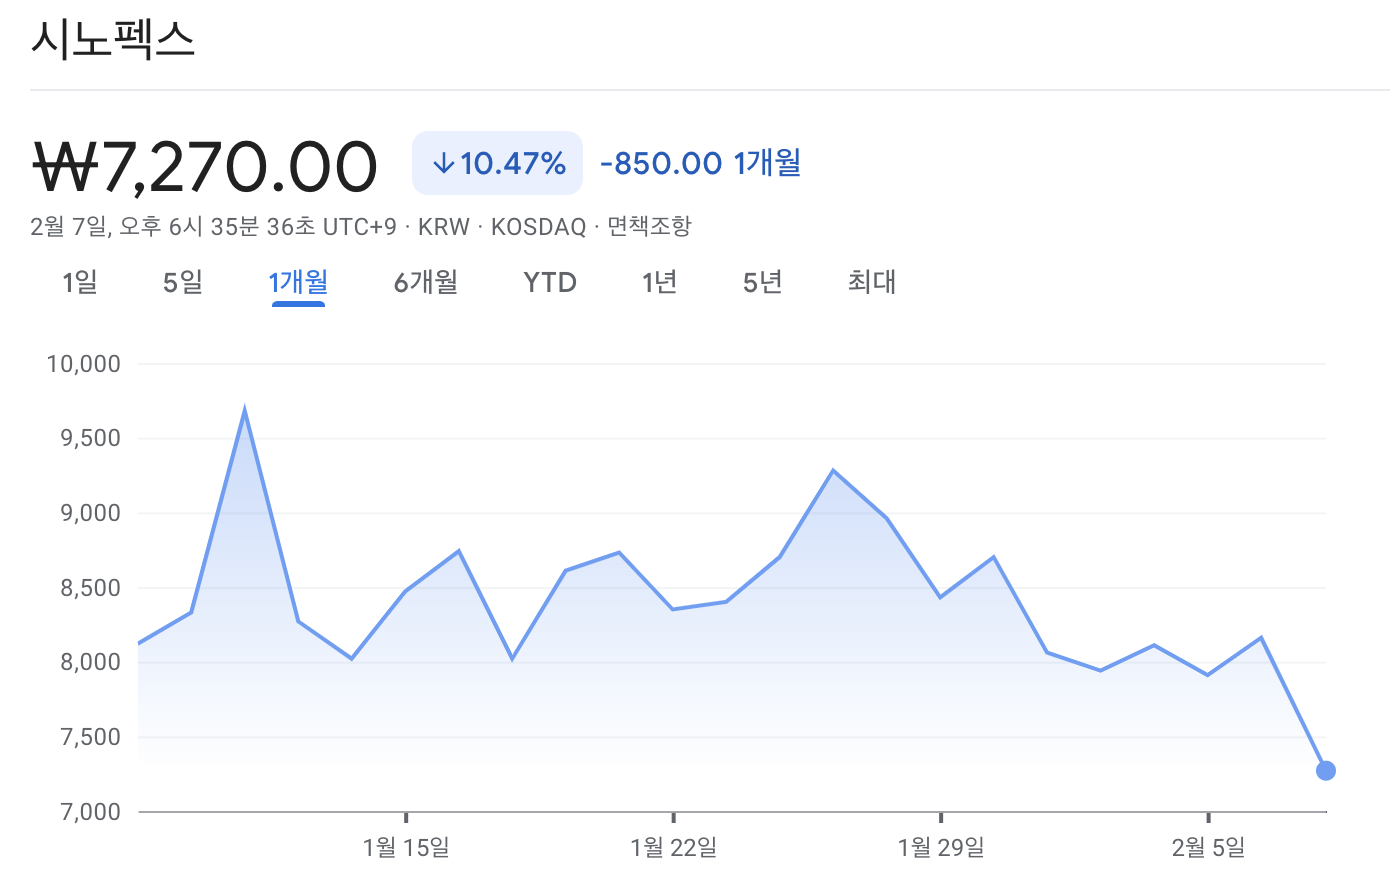The height and width of the screenshot is (876, 1390).
Task: Select the 5년 range tab
Action: point(762,283)
